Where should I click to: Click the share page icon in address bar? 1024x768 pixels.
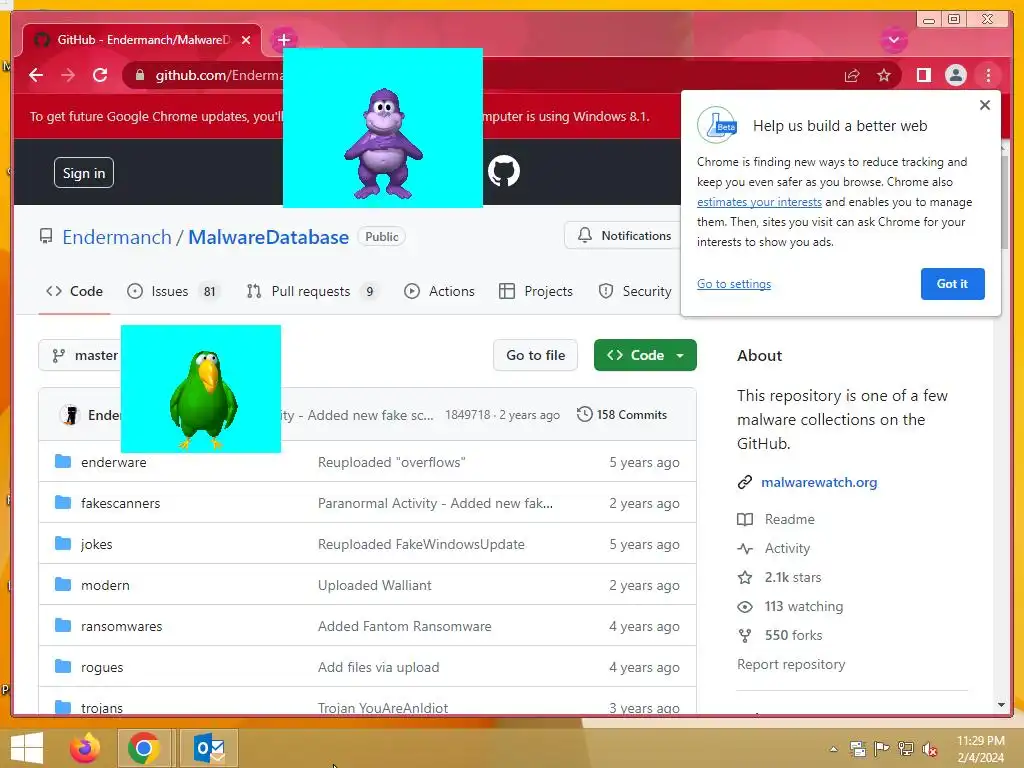pos(852,76)
